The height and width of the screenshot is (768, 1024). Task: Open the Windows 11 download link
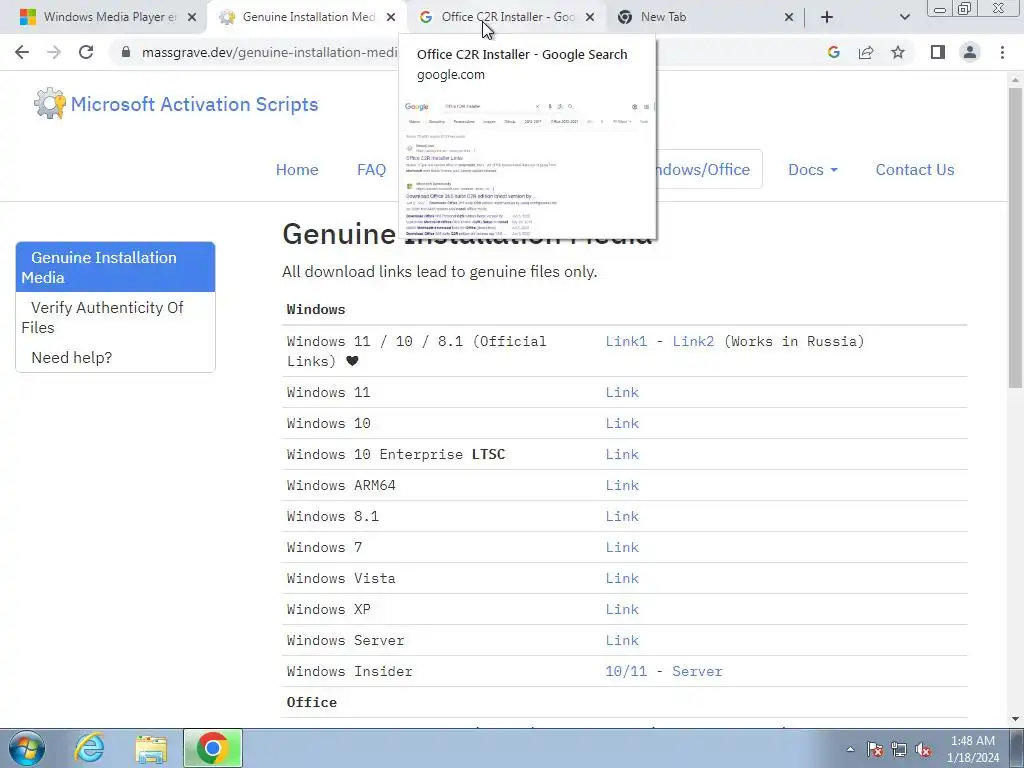(x=622, y=392)
